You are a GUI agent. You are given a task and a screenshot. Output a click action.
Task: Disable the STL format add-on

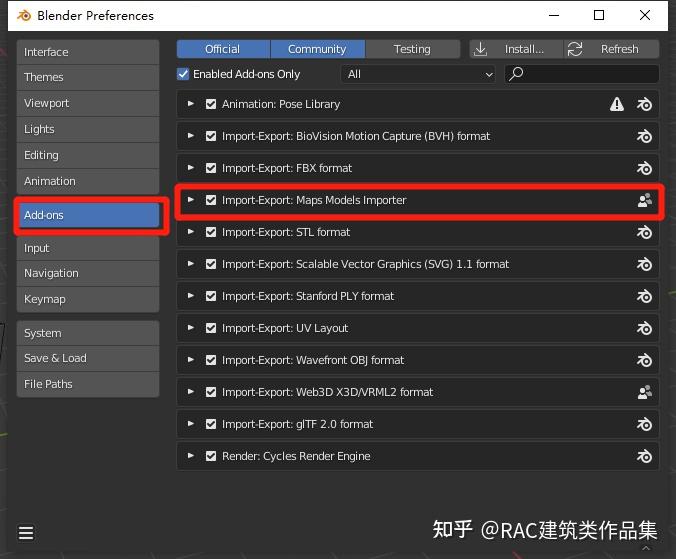[x=211, y=232]
